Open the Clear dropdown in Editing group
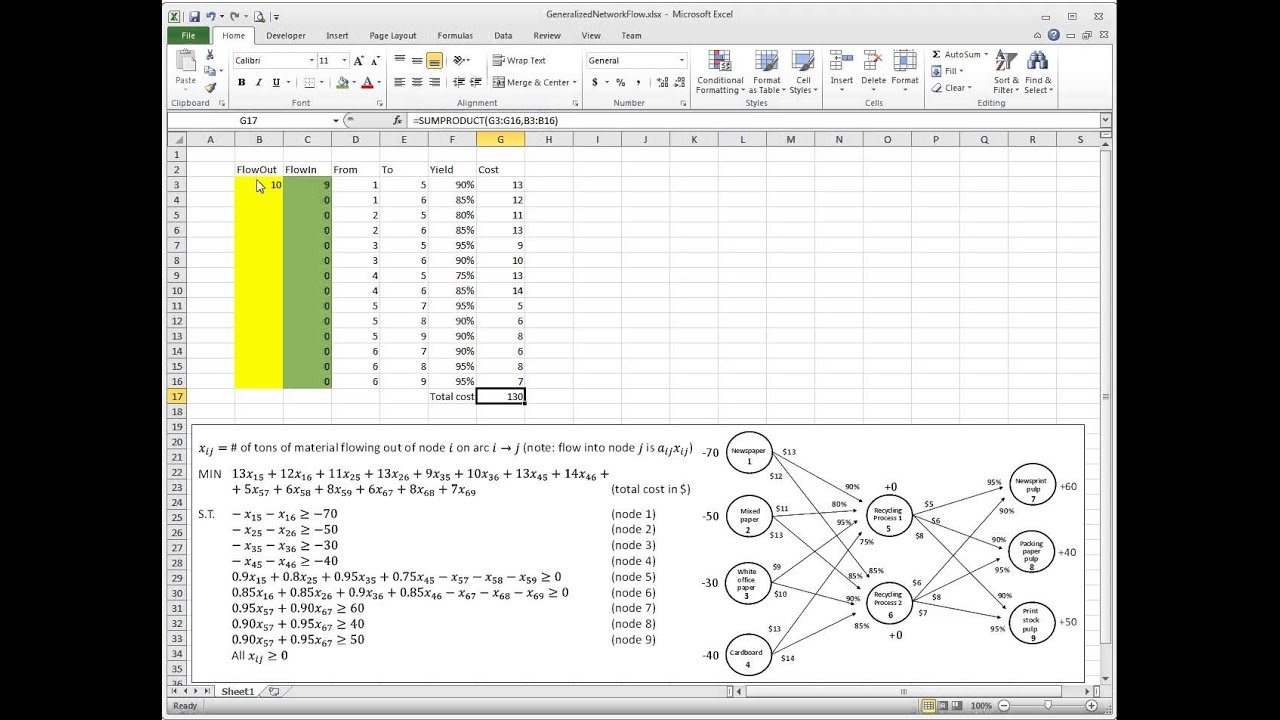The image size is (1280, 720). pyautogui.click(x=953, y=88)
